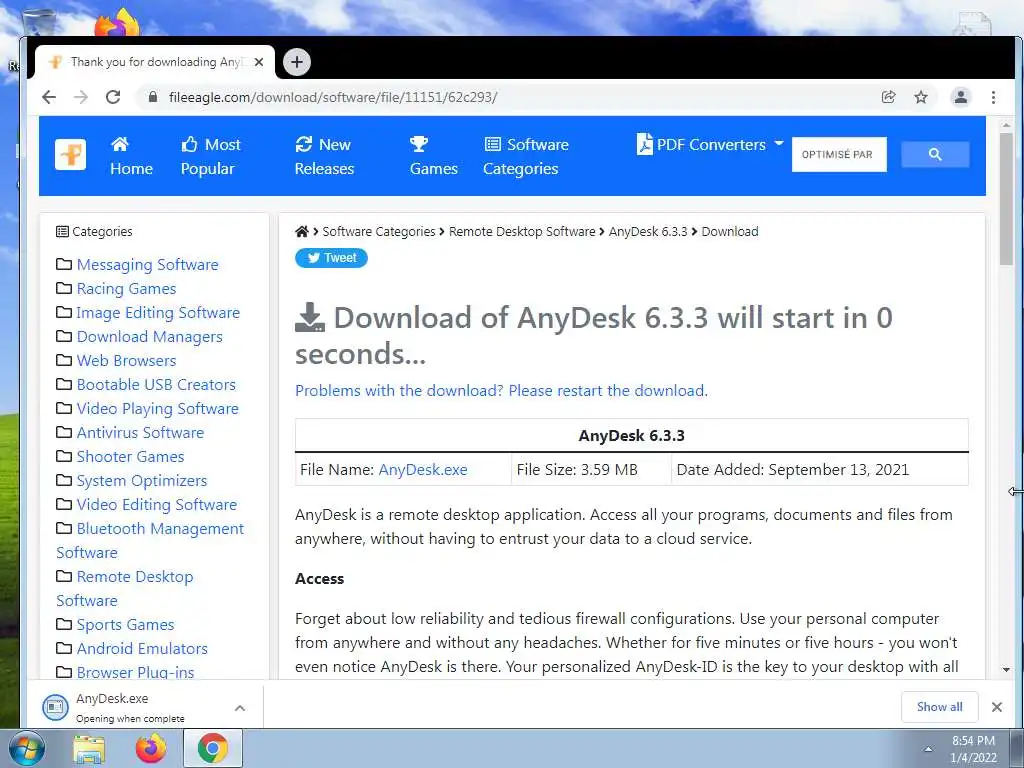Screen dimensions: 1024x768
Task: Click the address bar URL
Action: pyautogui.click(x=333, y=97)
